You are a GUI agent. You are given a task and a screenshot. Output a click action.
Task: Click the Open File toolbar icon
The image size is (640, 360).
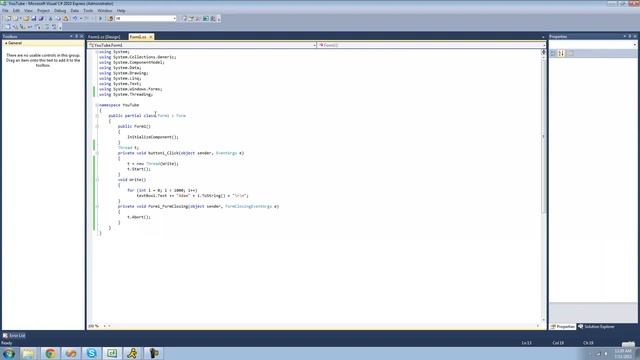pos(26,18)
